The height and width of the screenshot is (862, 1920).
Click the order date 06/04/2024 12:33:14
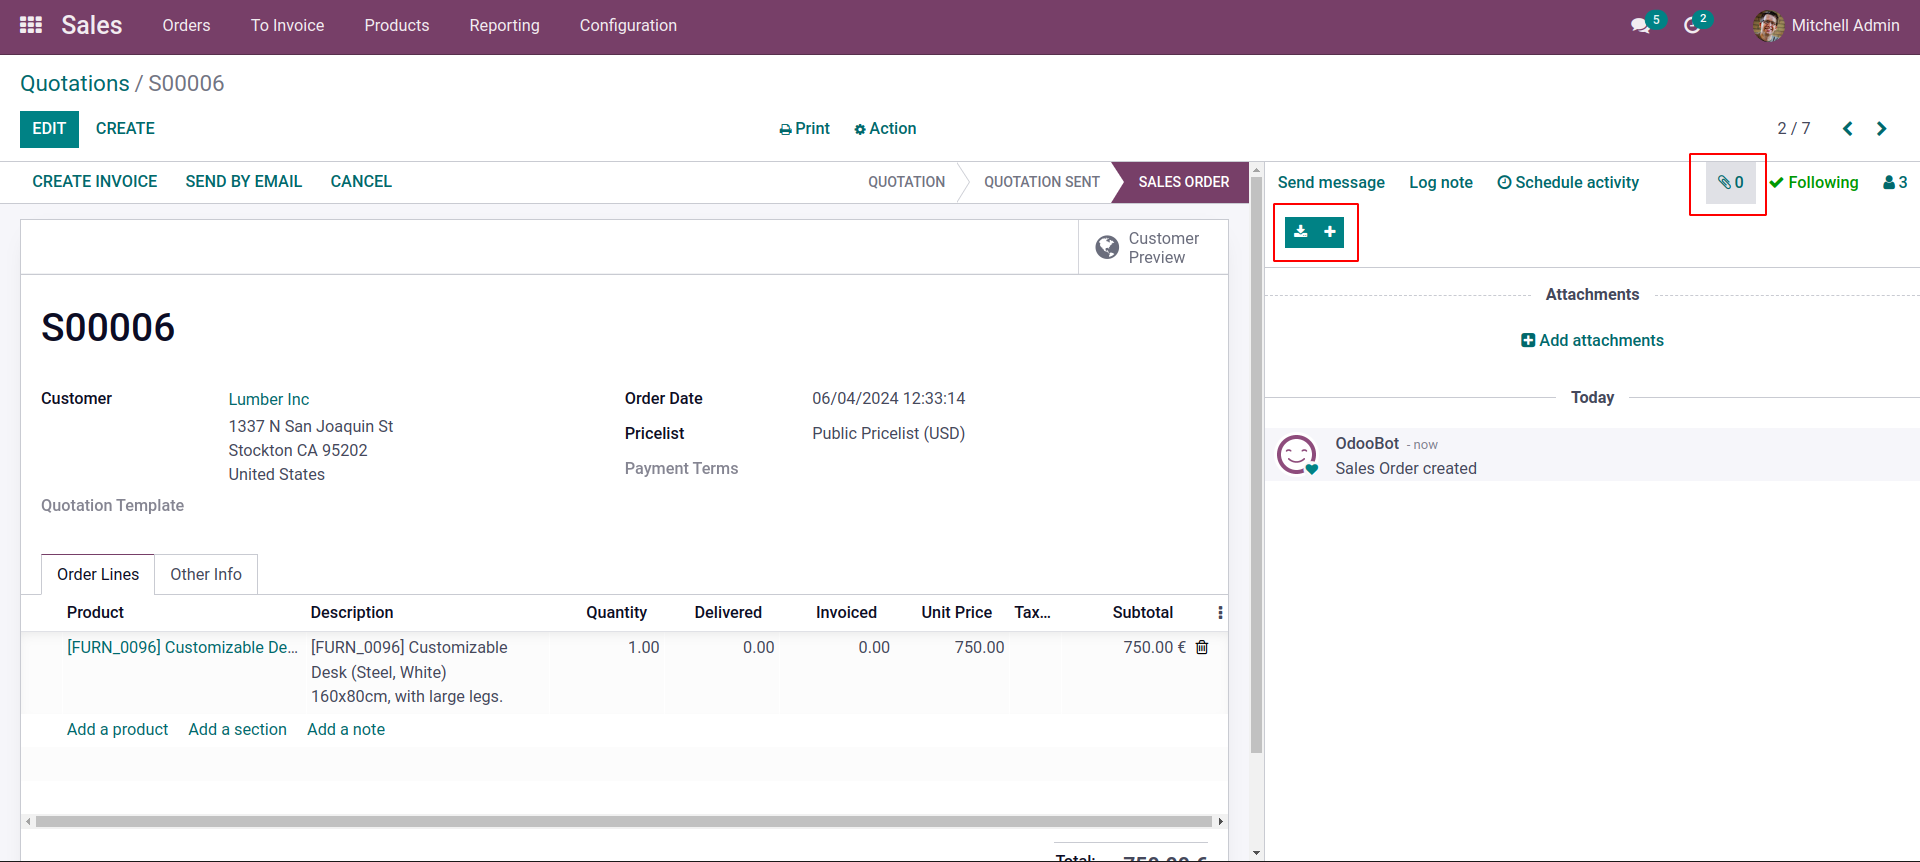coord(889,399)
